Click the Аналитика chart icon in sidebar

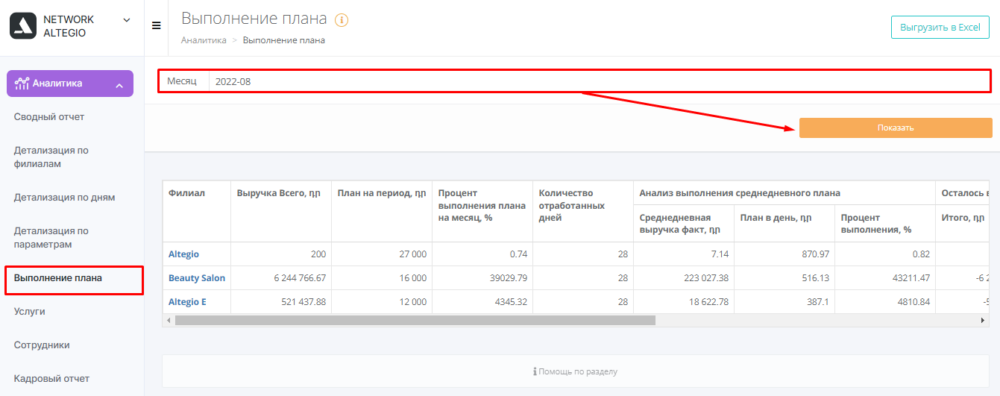(22, 83)
